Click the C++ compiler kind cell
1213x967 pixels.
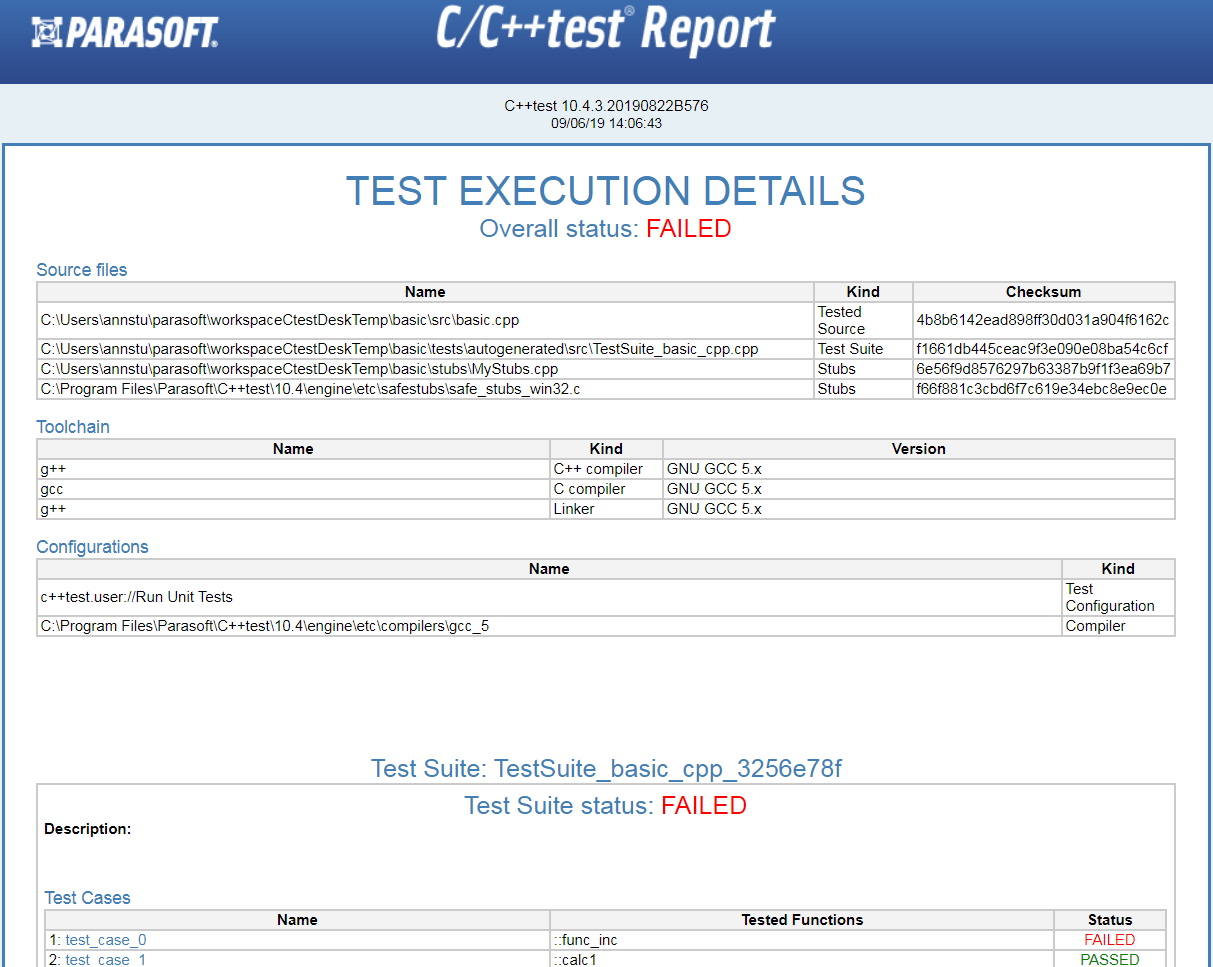click(x=606, y=469)
